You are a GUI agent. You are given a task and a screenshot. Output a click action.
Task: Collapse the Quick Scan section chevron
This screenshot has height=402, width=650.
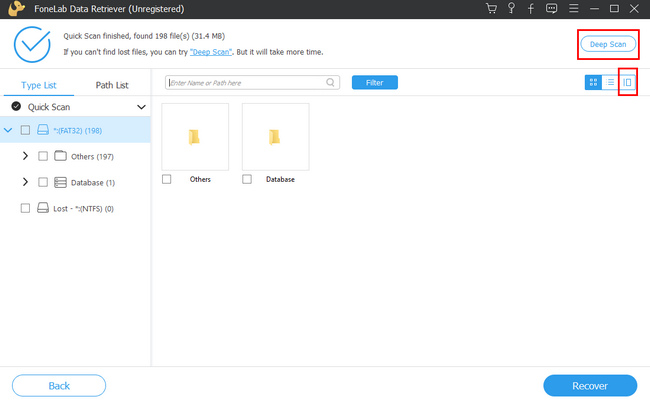(141, 107)
